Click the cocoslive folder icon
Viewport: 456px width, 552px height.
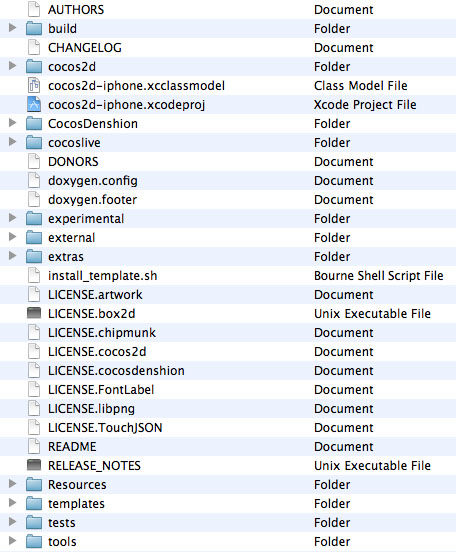click(34, 142)
